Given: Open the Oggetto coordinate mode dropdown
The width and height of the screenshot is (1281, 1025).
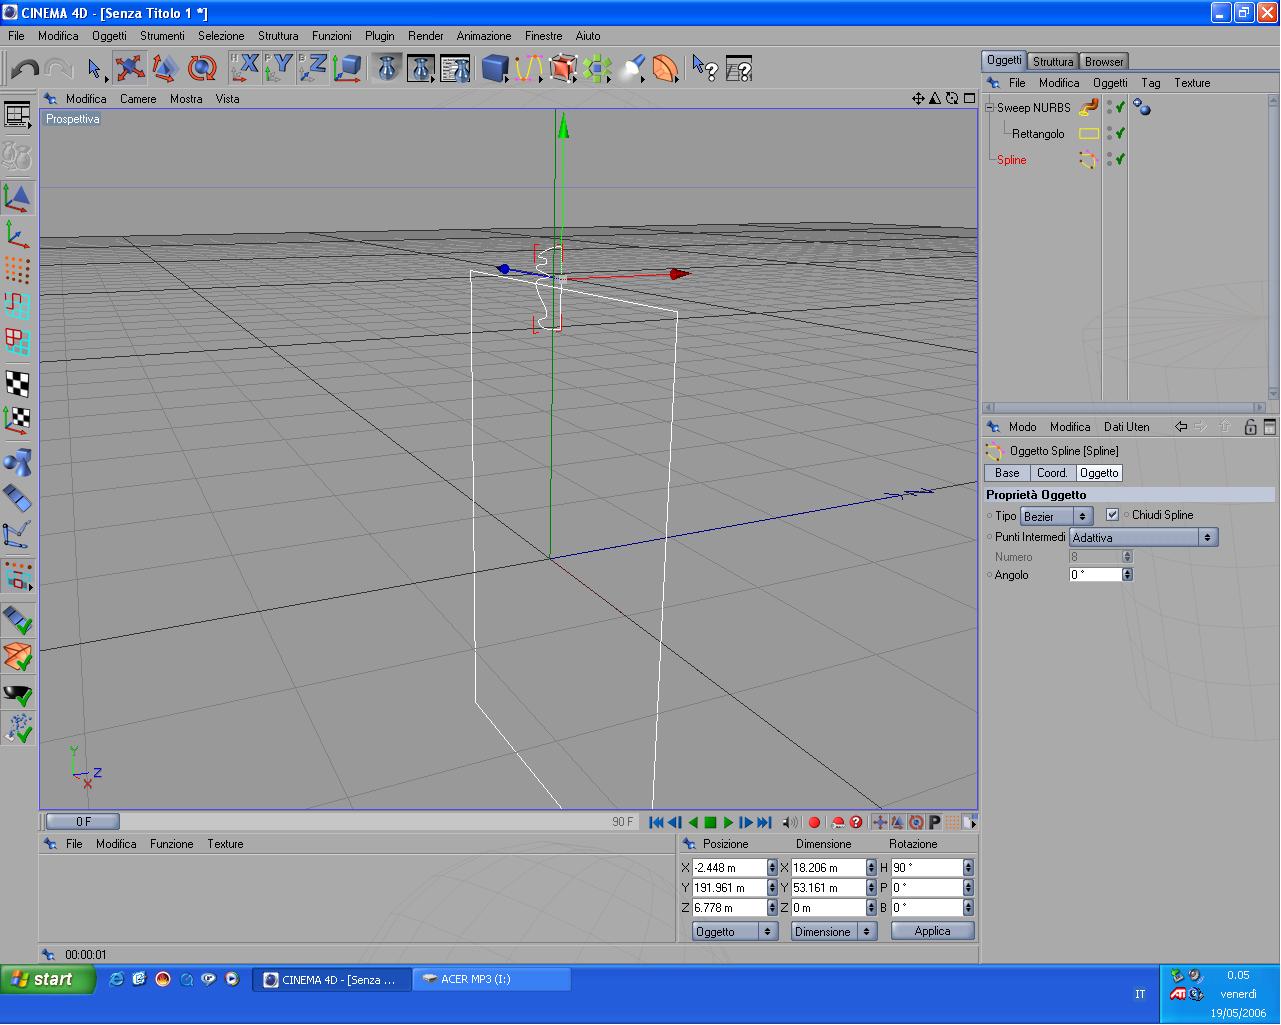Looking at the screenshot, I should (x=735, y=931).
